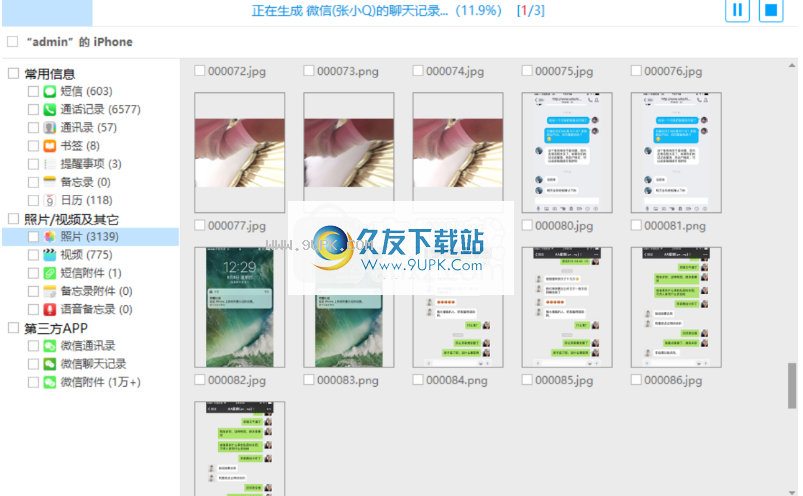Open 书签 (8) category
The height and width of the screenshot is (496, 803).
[80, 146]
